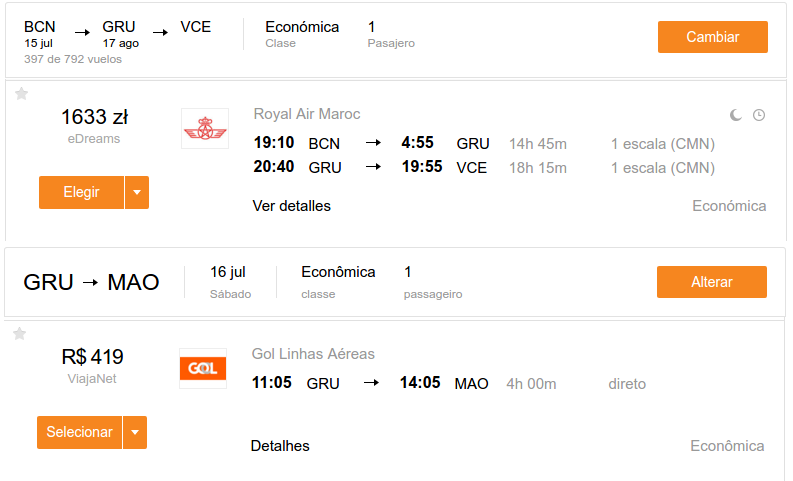Click the Cambiar button
The height and width of the screenshot is (481, 793).
click(713, 37)
